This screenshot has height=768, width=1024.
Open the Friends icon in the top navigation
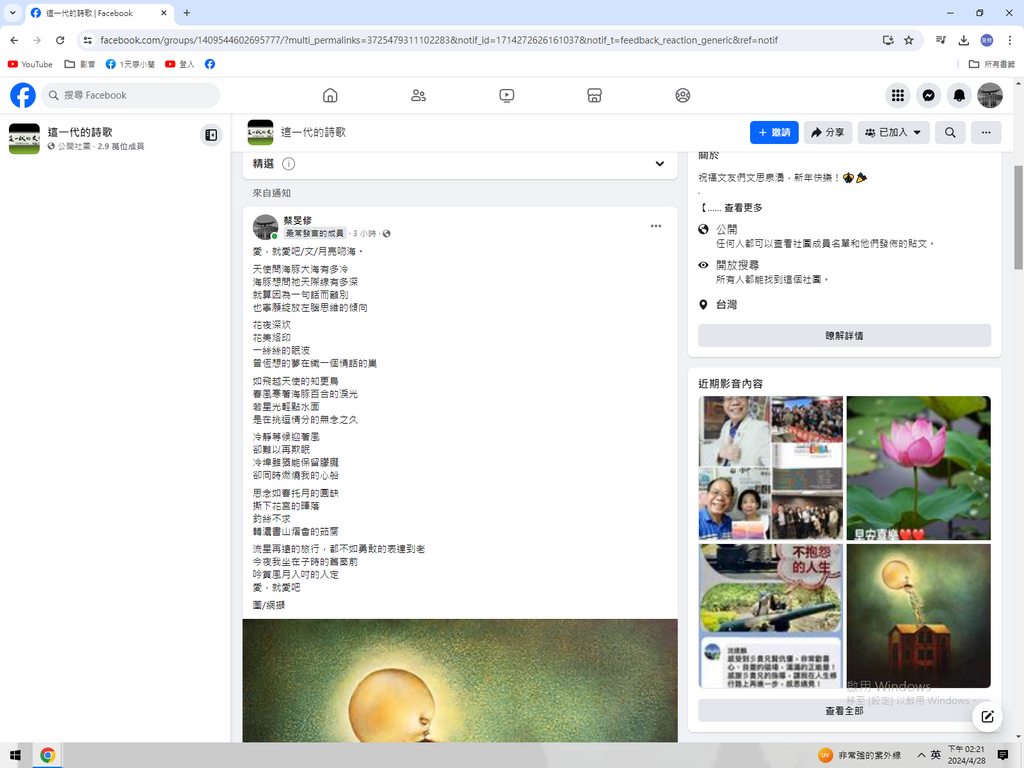point(418,95)
